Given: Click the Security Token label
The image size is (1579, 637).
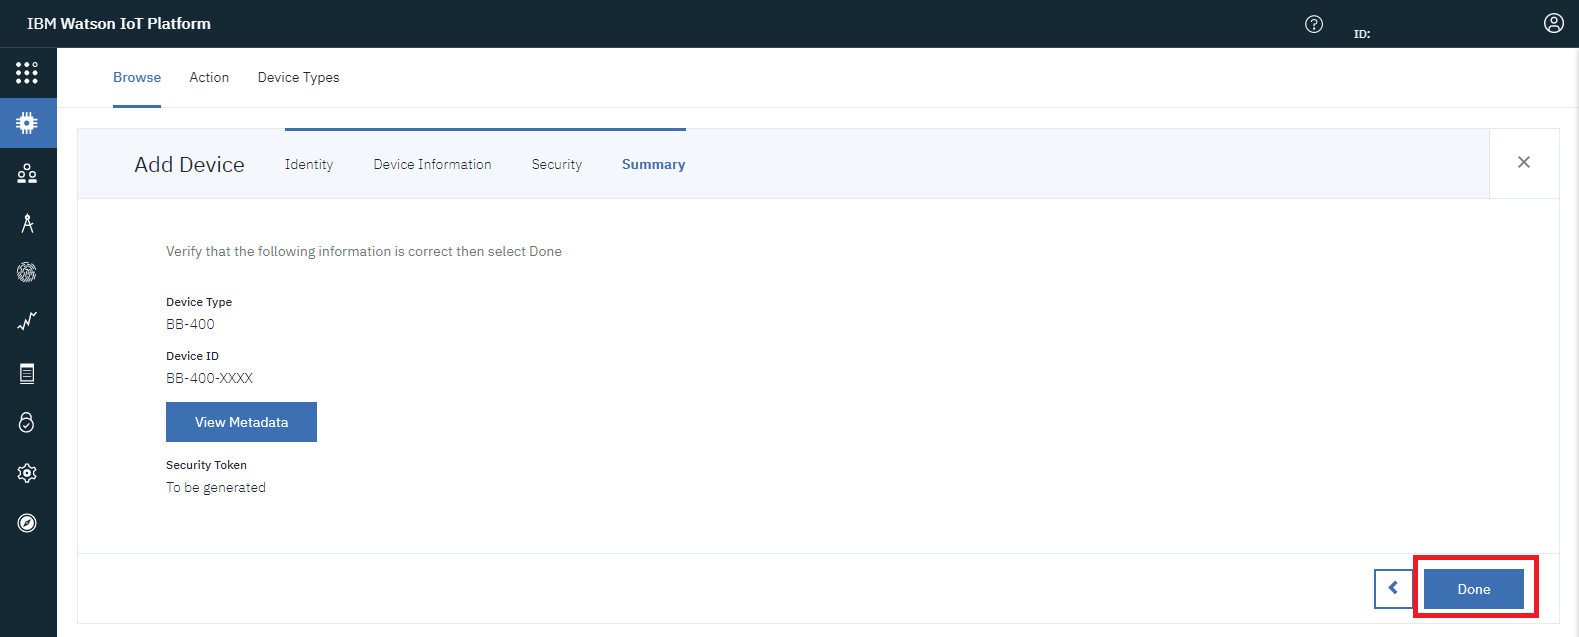Looking at the screenshot, I should point(206,465).
